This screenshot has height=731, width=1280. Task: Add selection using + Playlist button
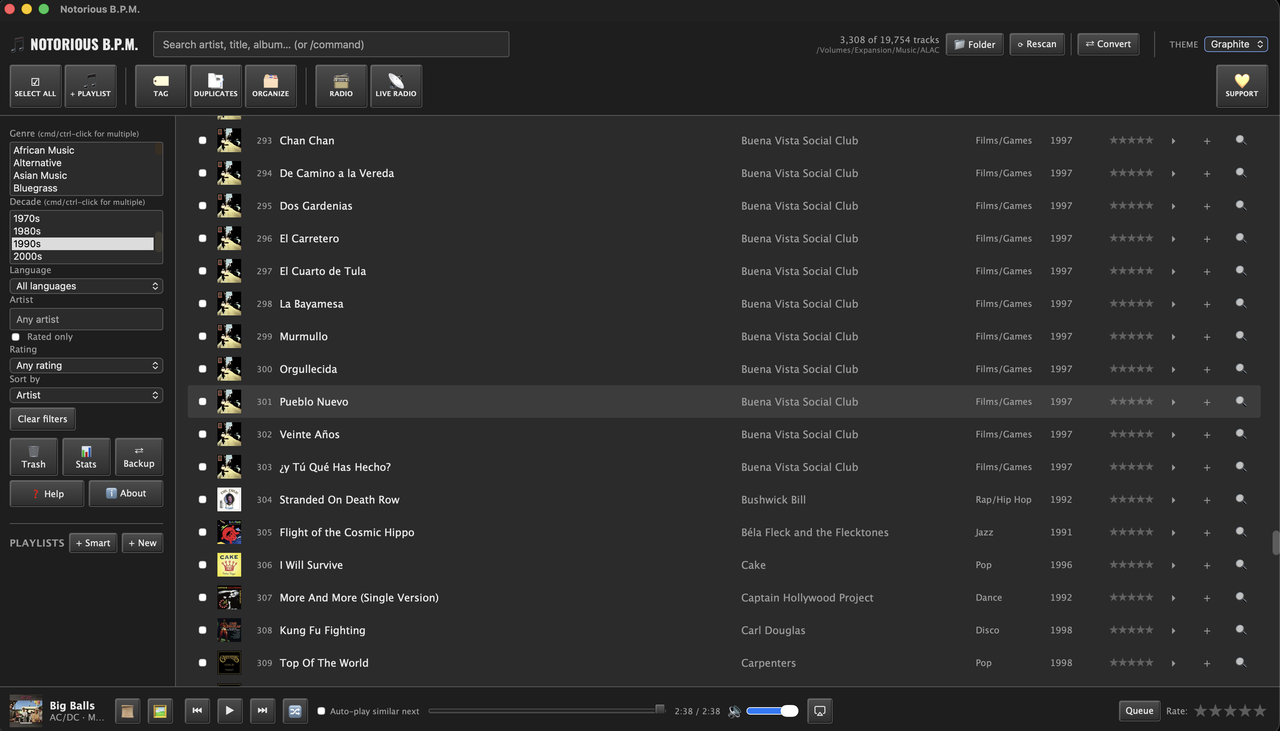click(91, 86)
